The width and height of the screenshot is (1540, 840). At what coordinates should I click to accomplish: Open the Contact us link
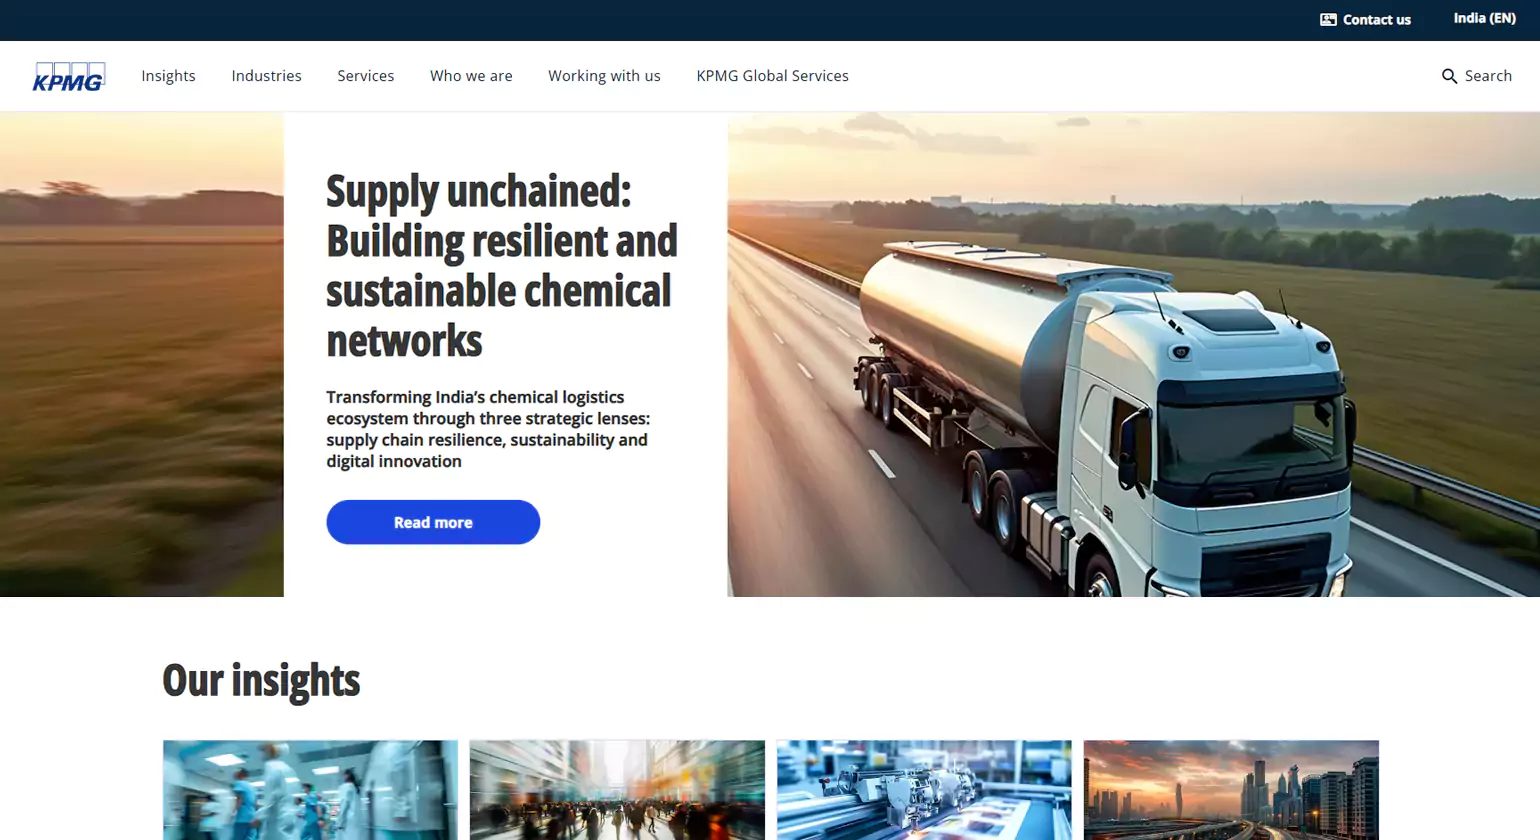[1365, 20]
